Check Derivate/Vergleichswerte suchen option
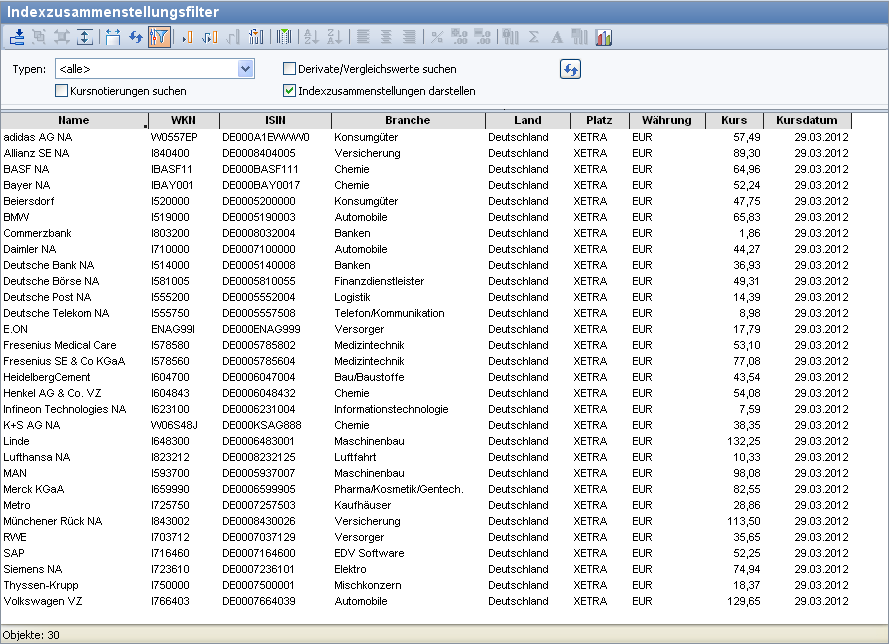Viewport: 889px width, 644px height. click(290, 69)
